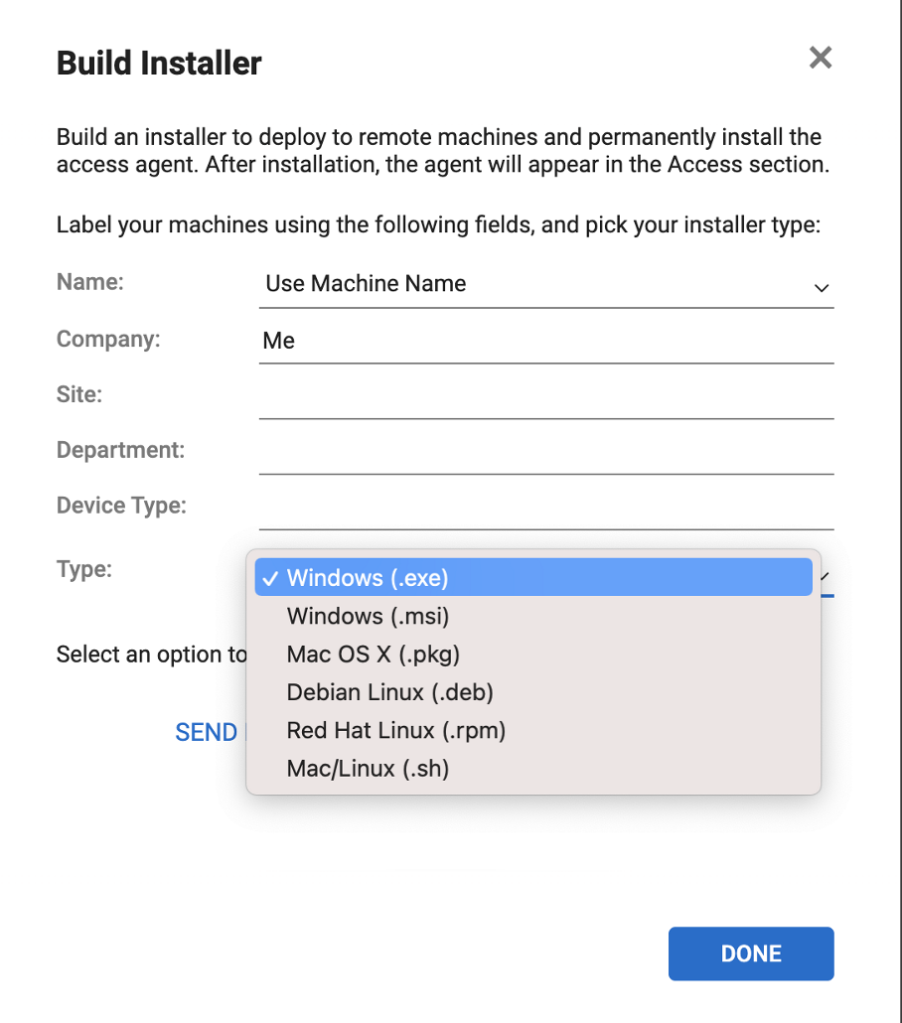Click the Build Installer heading

159,63
